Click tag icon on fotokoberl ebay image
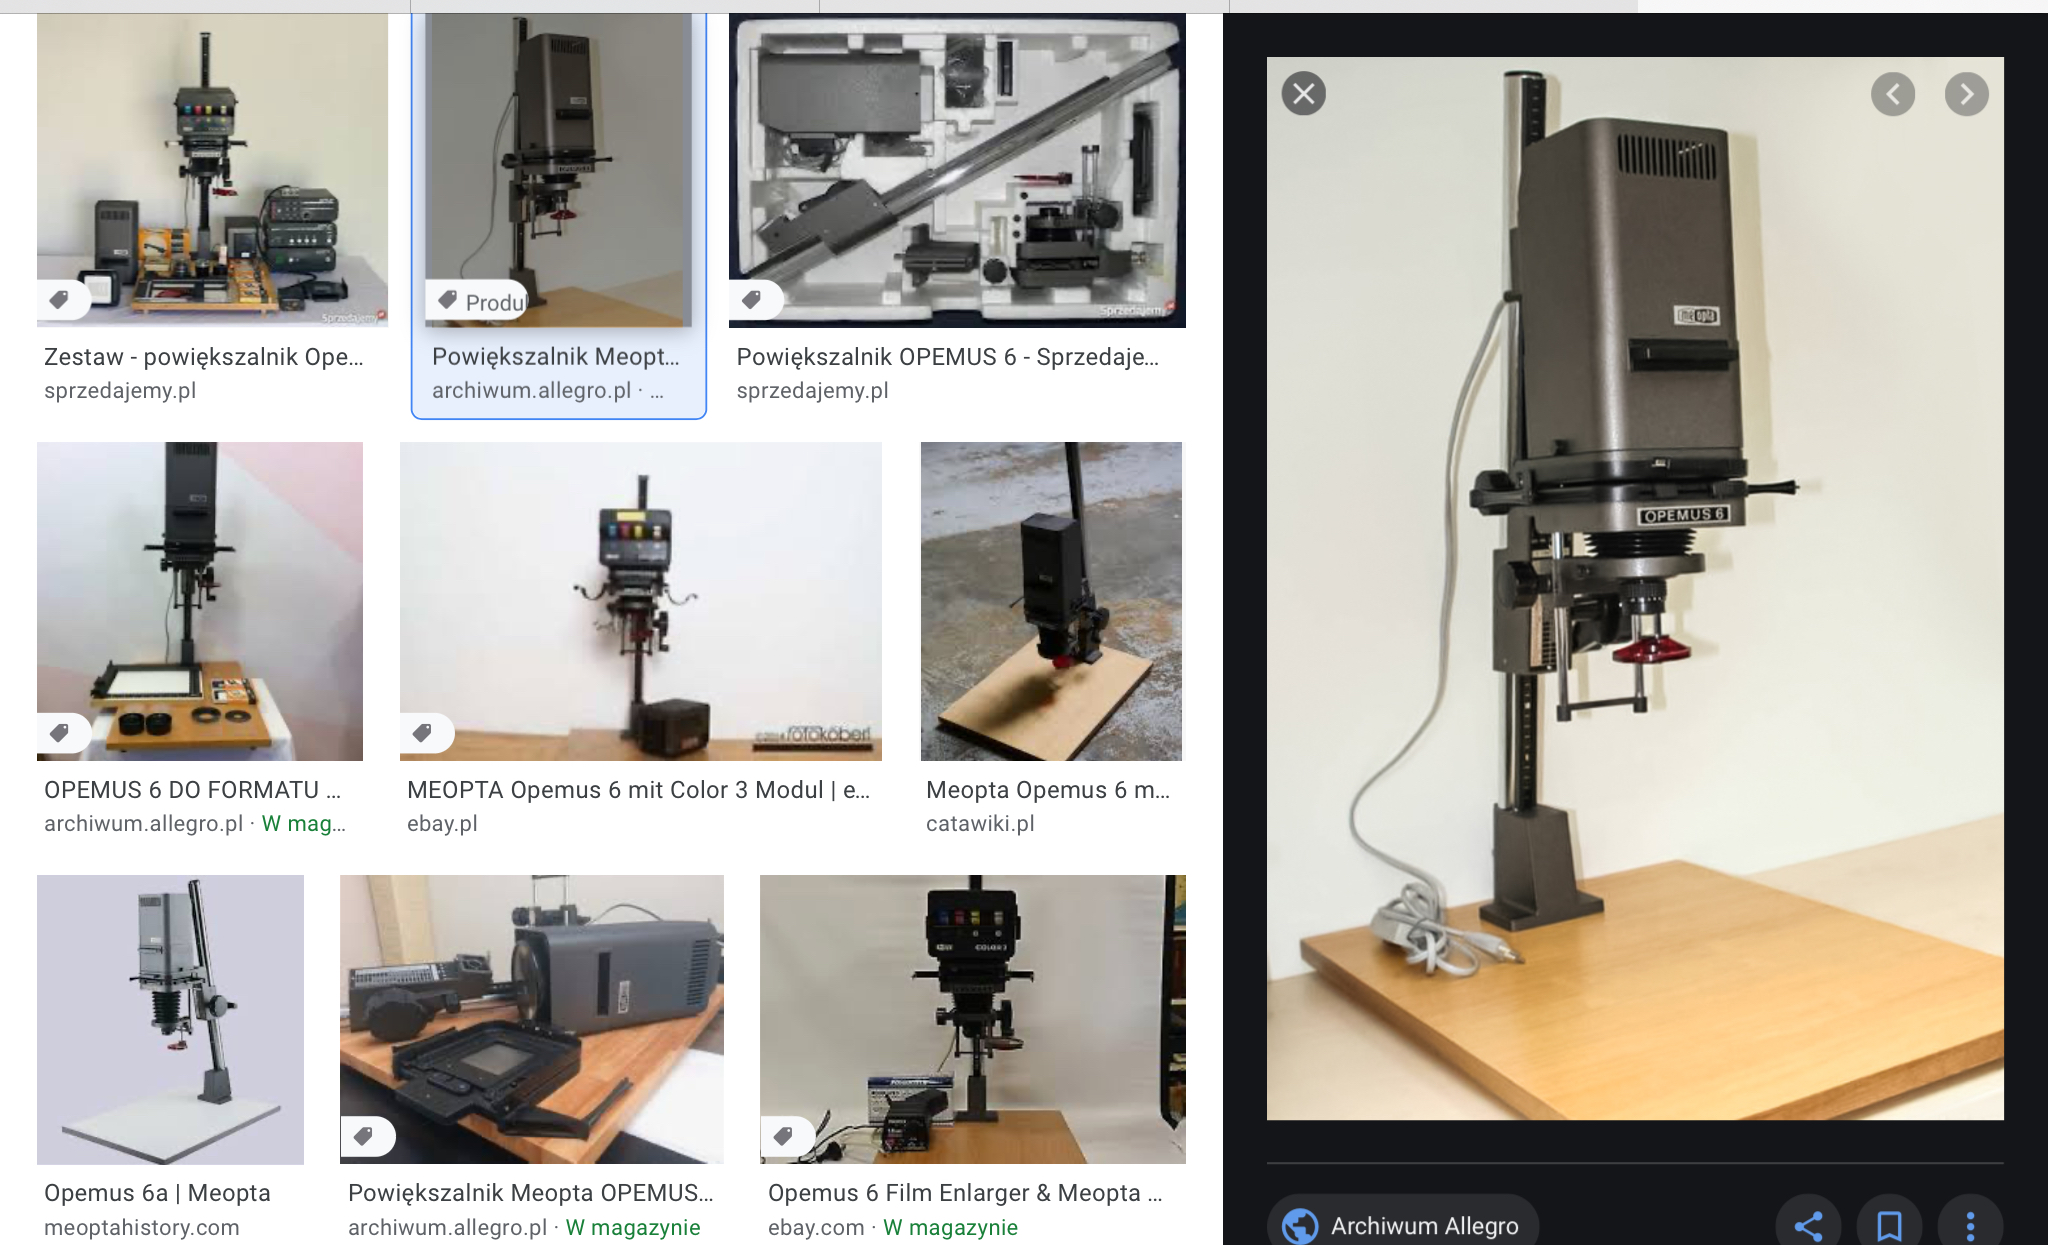Viewport: 2048px width, 1245px height. [x=423, y=733]
